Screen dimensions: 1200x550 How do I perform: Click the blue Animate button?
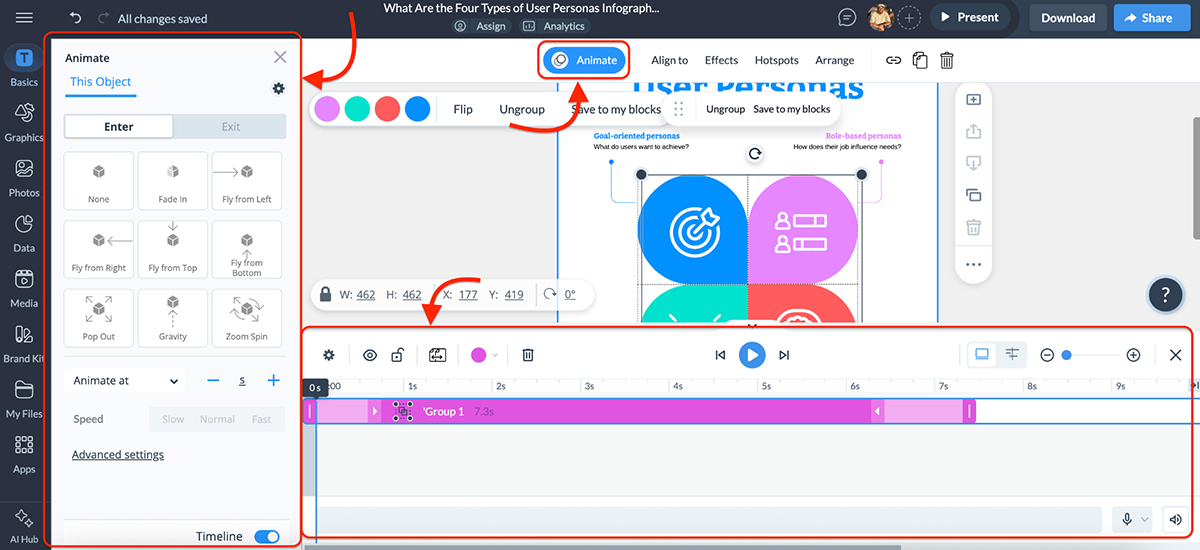pyautogui.click(x=585, y=60)
